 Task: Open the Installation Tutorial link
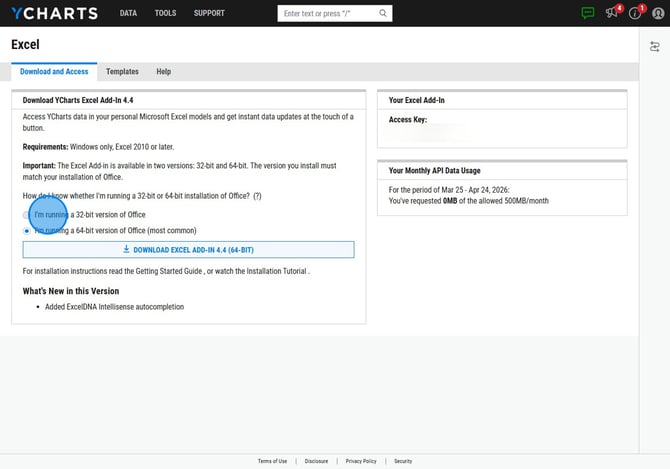point(277,271)
